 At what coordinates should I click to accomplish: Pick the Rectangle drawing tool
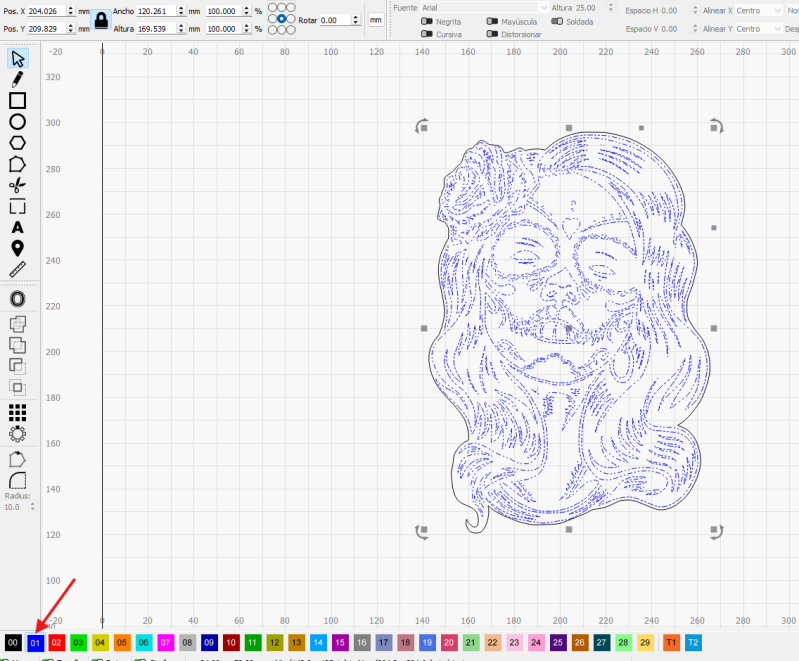tap(17, 100)
